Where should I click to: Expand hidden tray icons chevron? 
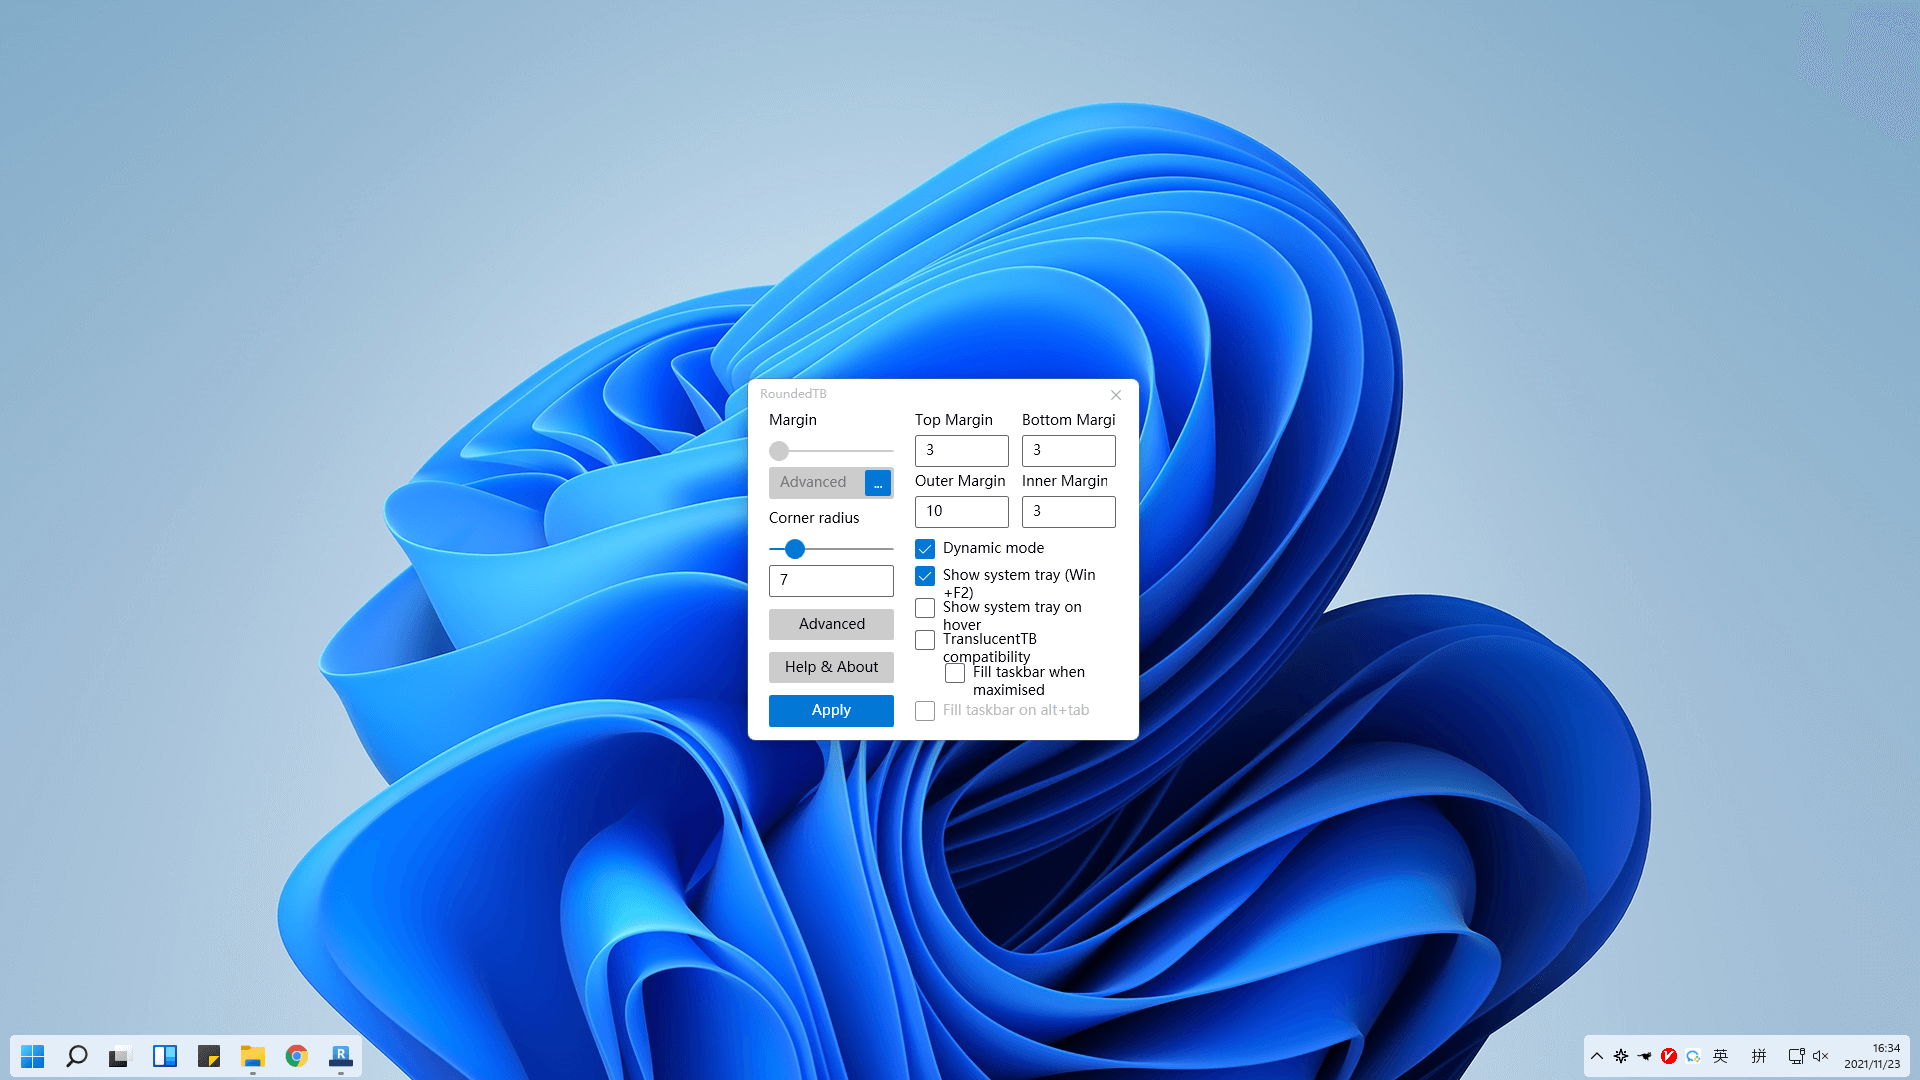(1597, 1056)
